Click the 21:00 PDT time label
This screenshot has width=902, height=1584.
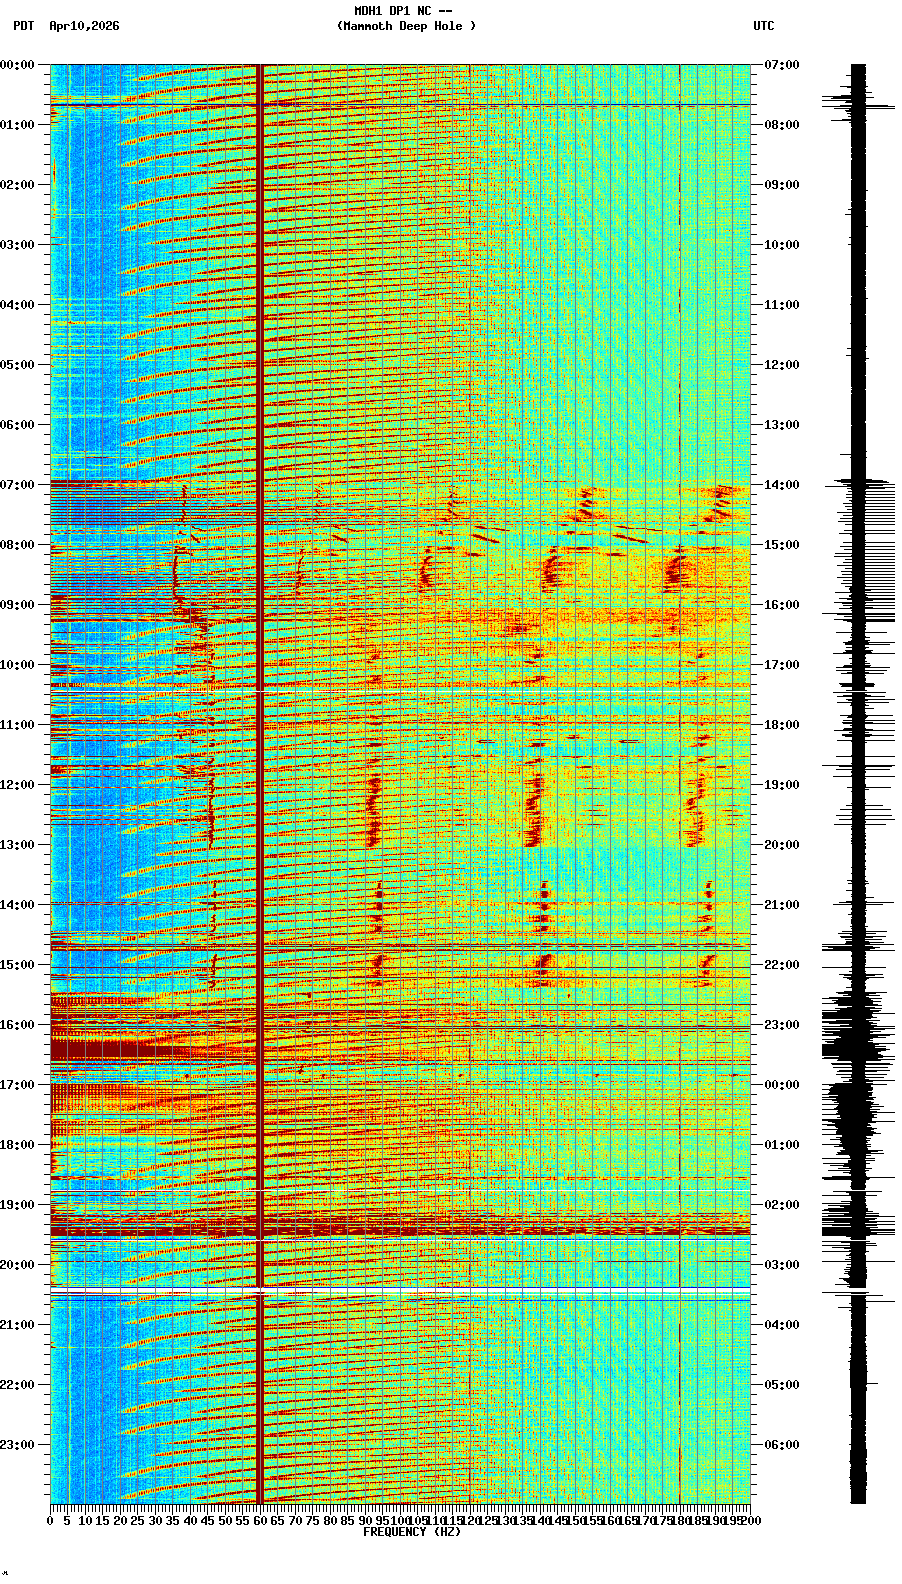click(x=18, y=1325)
